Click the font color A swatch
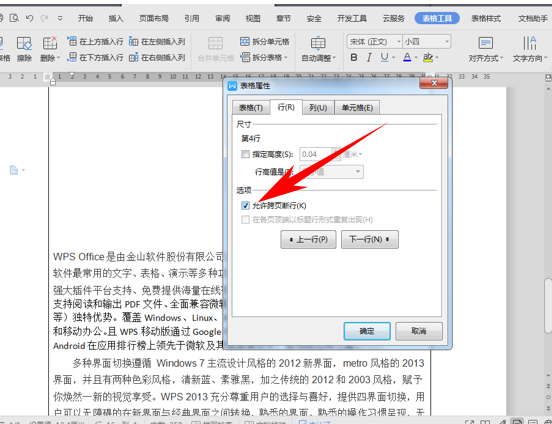Image resolution: width=552 pixels, height=424 pixels. coord(407,57)
